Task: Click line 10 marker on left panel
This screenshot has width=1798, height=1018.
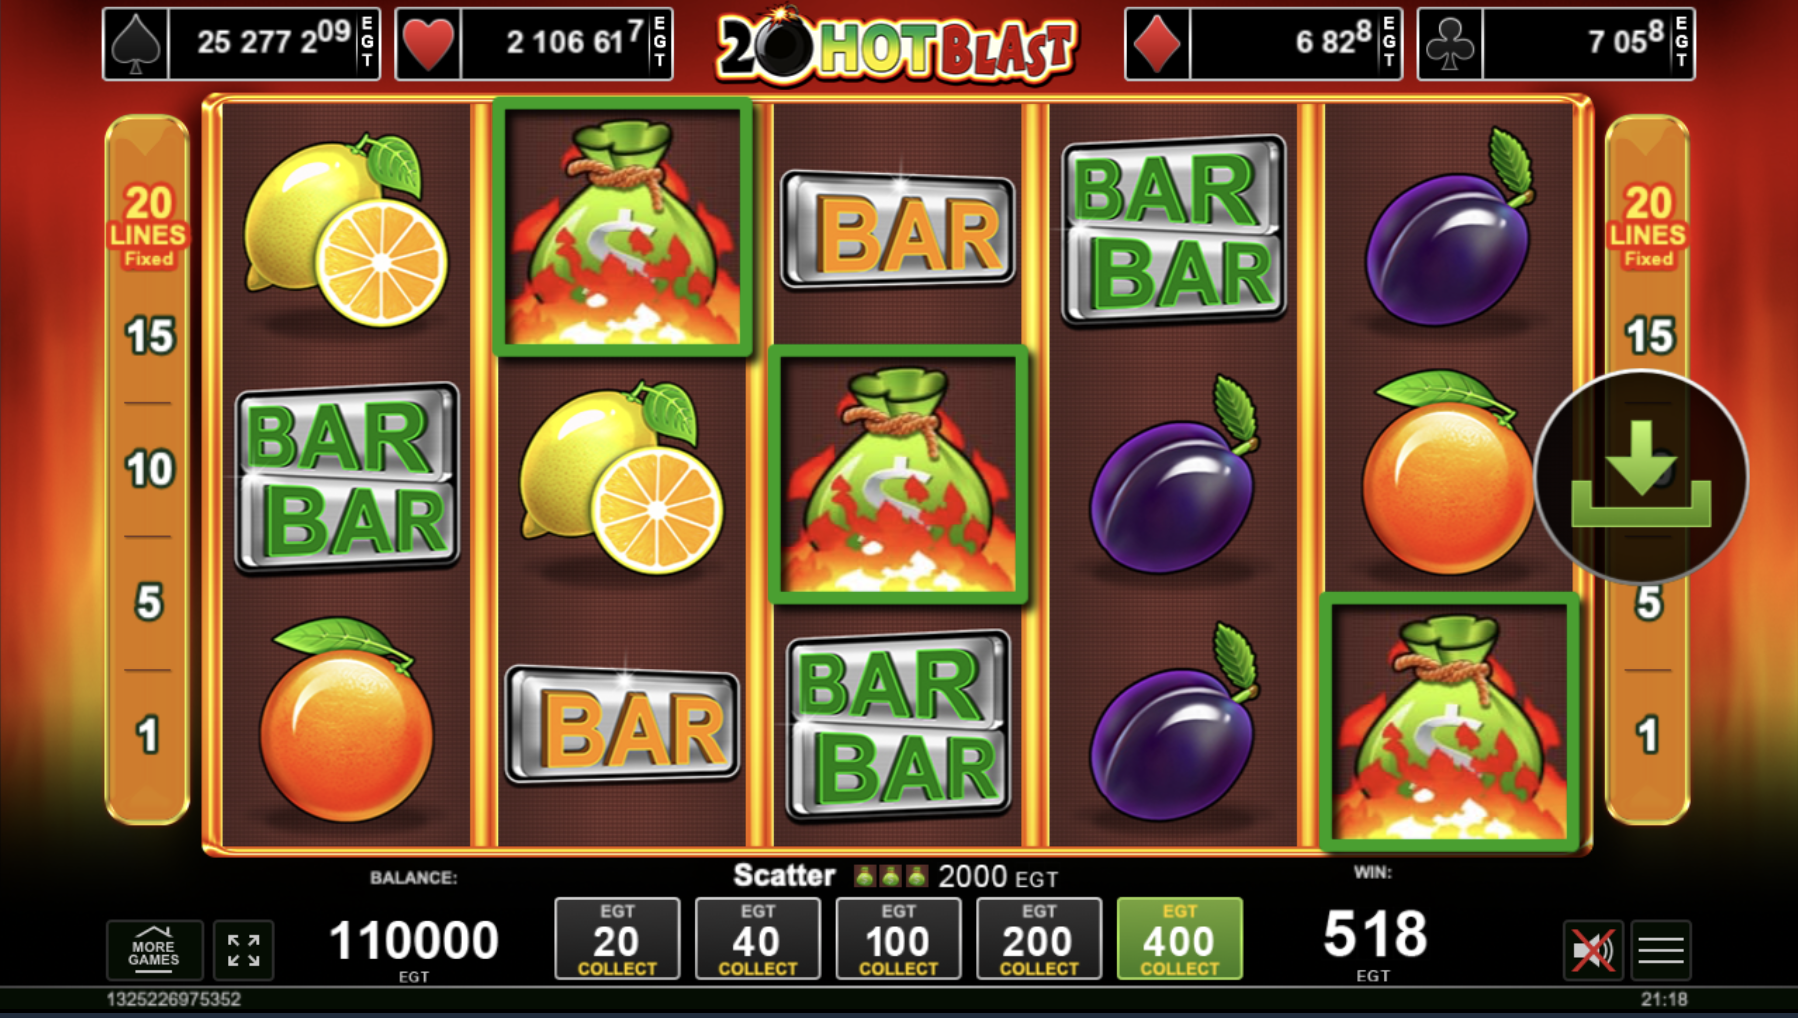Action: tap(149, 469)
